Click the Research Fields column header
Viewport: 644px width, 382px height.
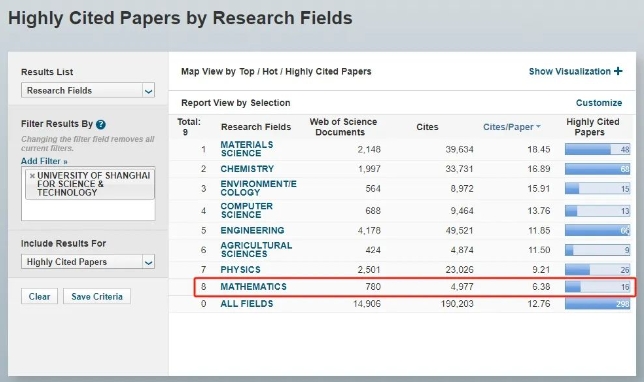coord(256,127)
